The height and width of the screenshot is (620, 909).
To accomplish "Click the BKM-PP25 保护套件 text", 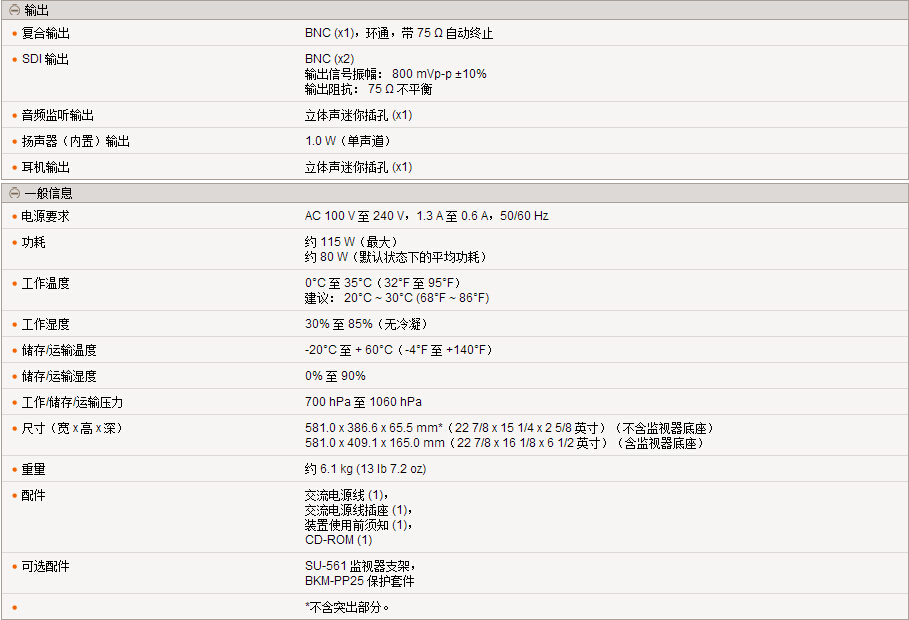I will click(x=359, y=581).
